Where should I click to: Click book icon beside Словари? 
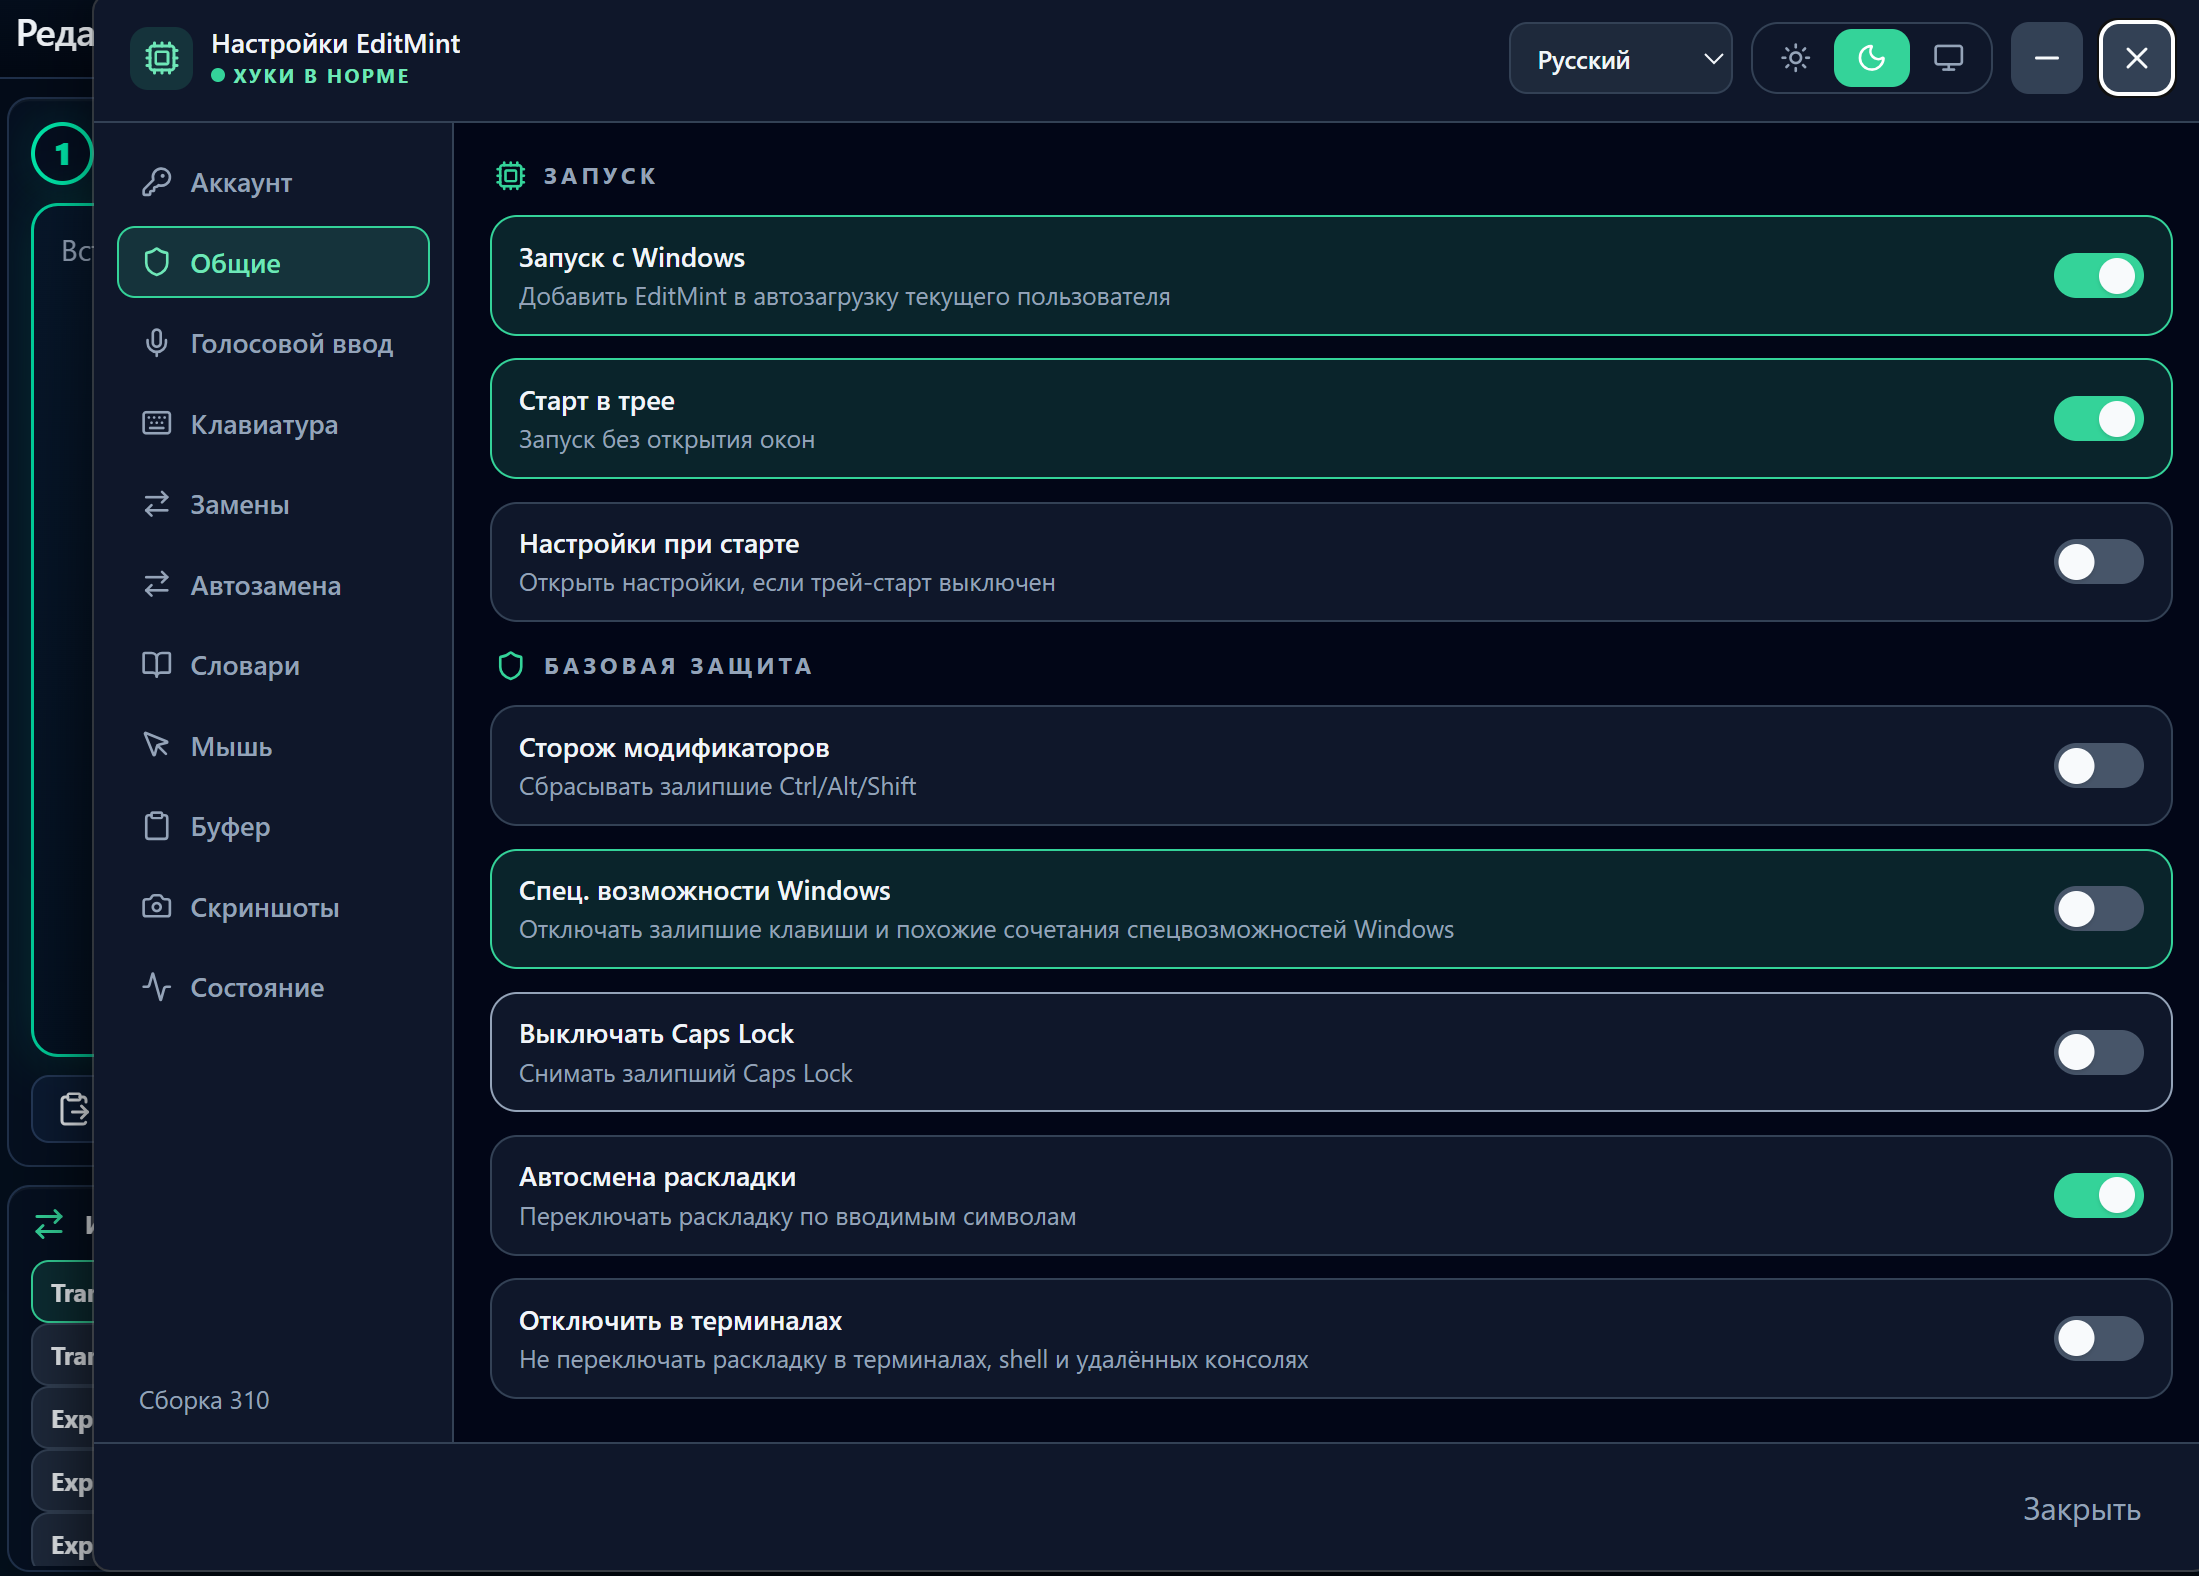pos(156,665)
